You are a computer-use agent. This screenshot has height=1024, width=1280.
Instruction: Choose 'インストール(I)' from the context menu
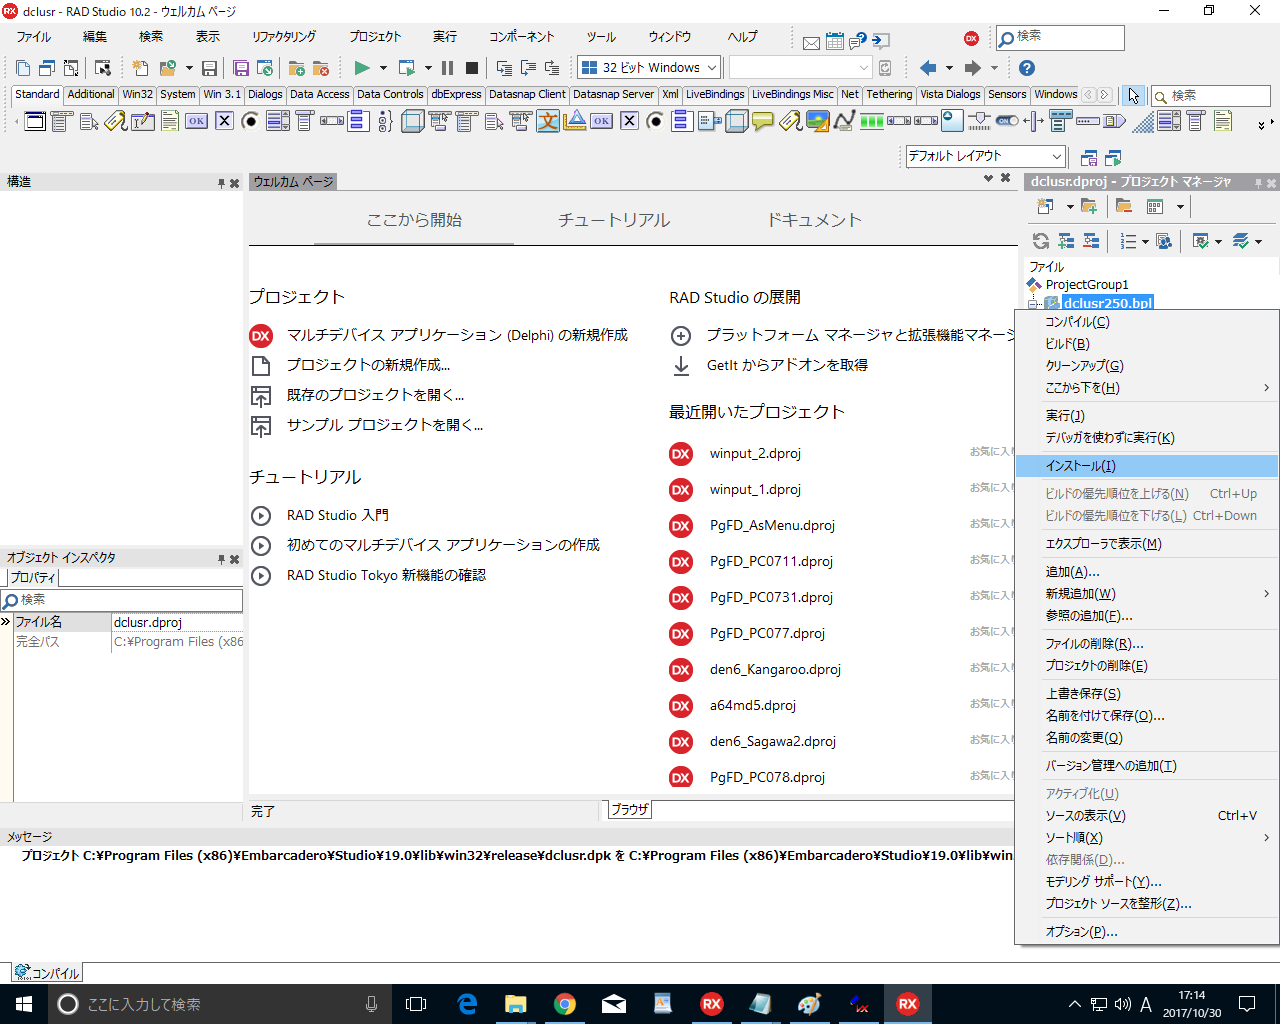tap(1147, 466)
